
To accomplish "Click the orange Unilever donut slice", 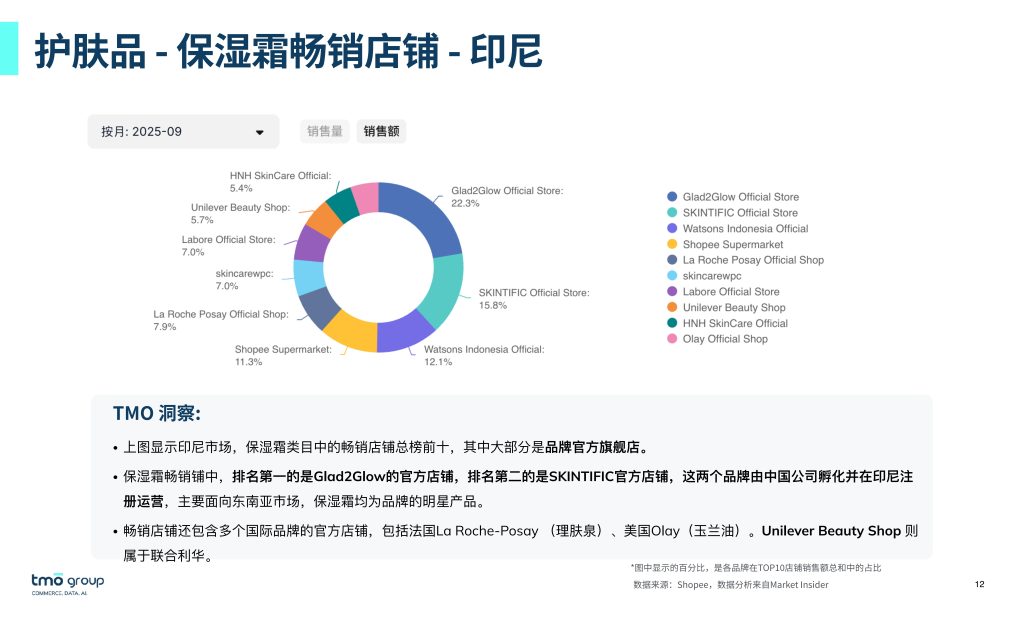I will click(x=324, y=220).
